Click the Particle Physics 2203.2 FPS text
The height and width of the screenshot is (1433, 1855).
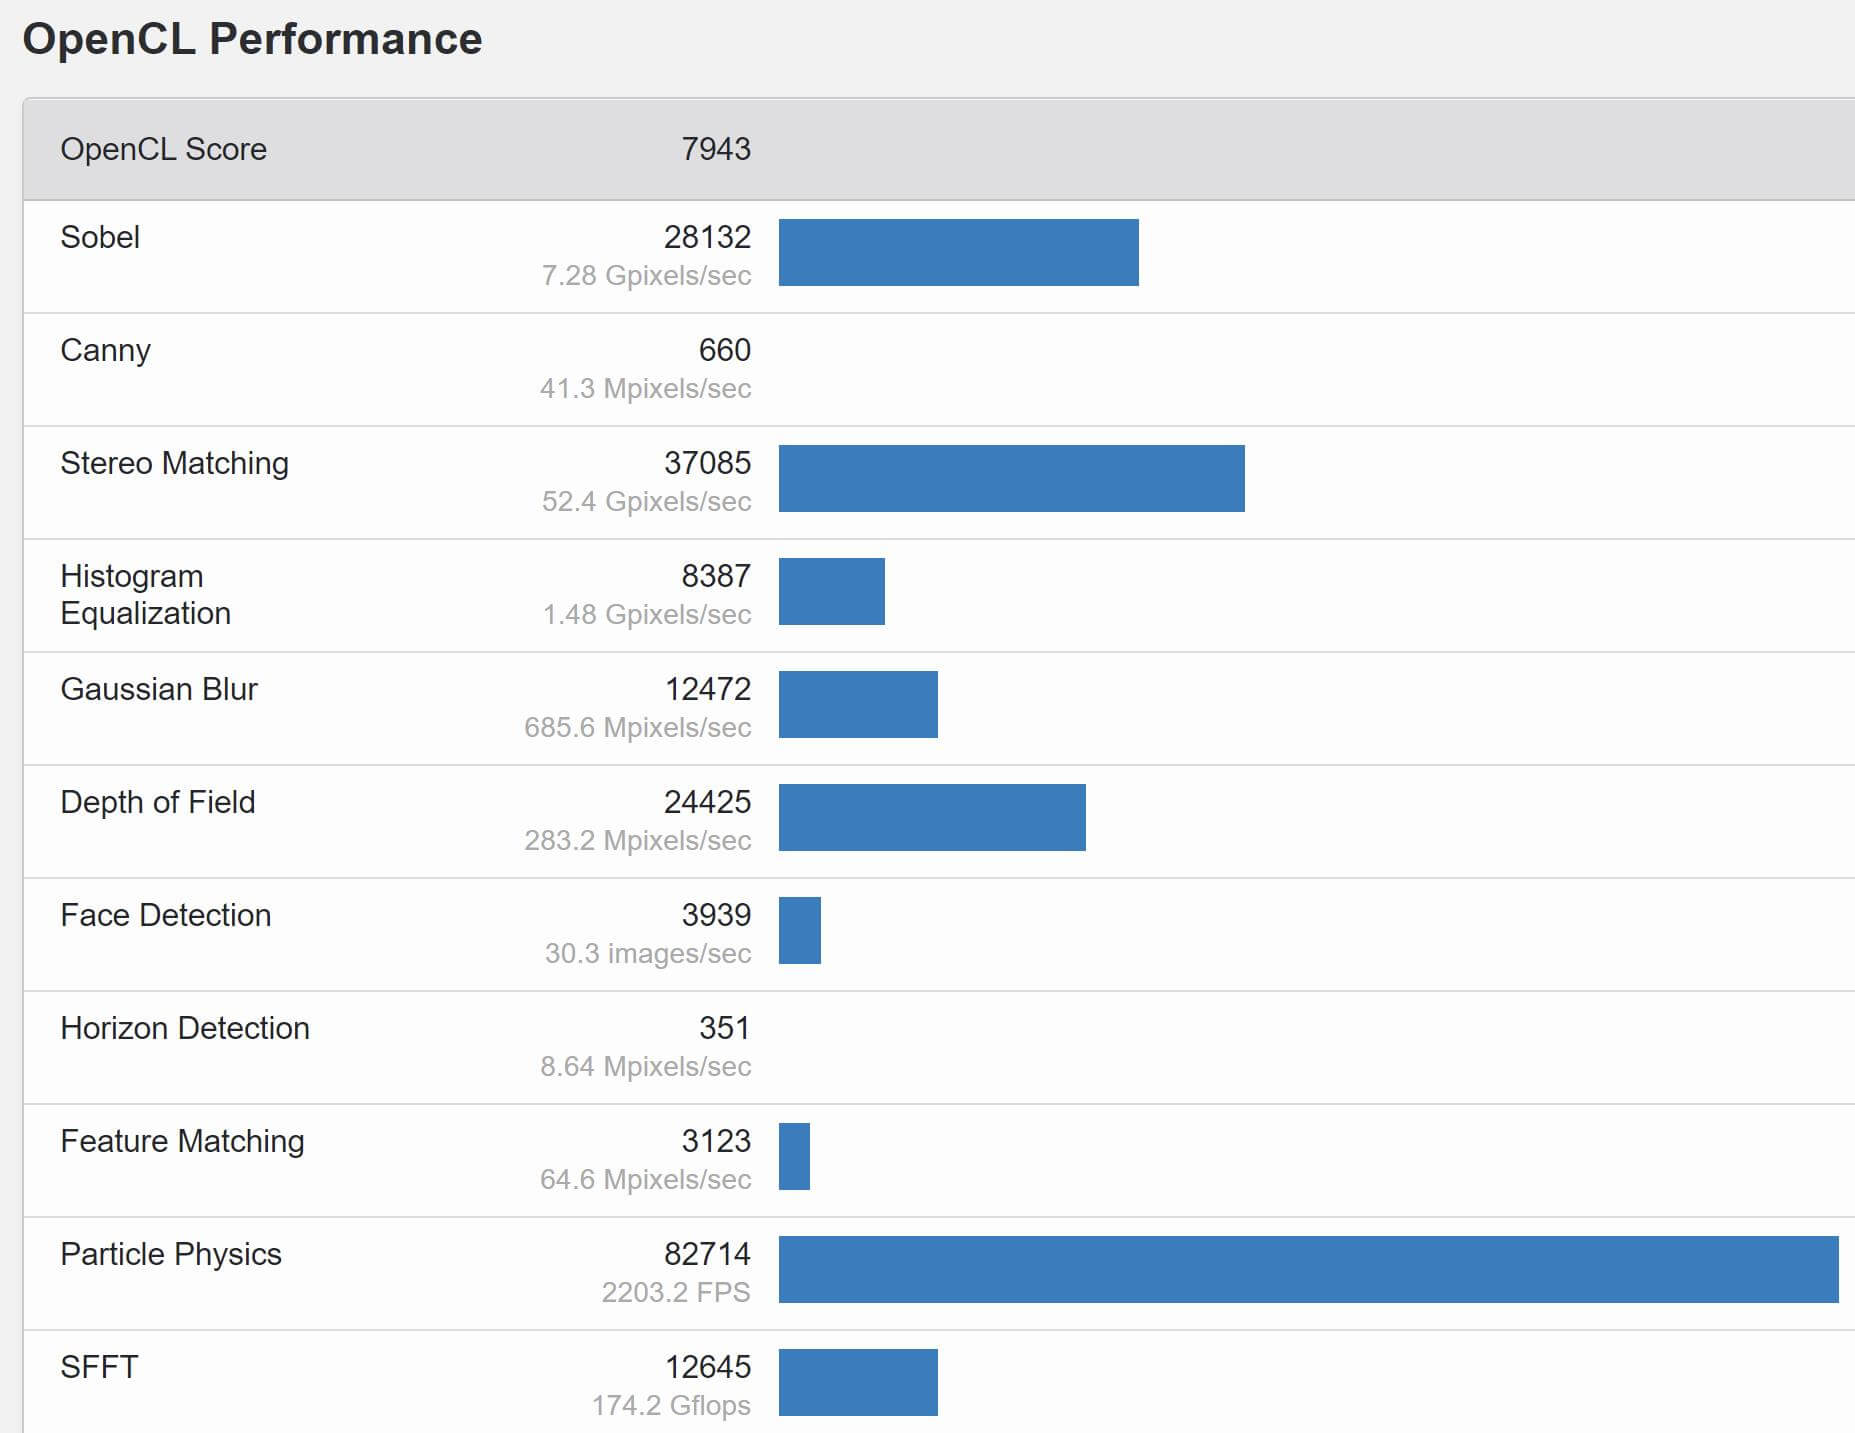click(675, 1292)
